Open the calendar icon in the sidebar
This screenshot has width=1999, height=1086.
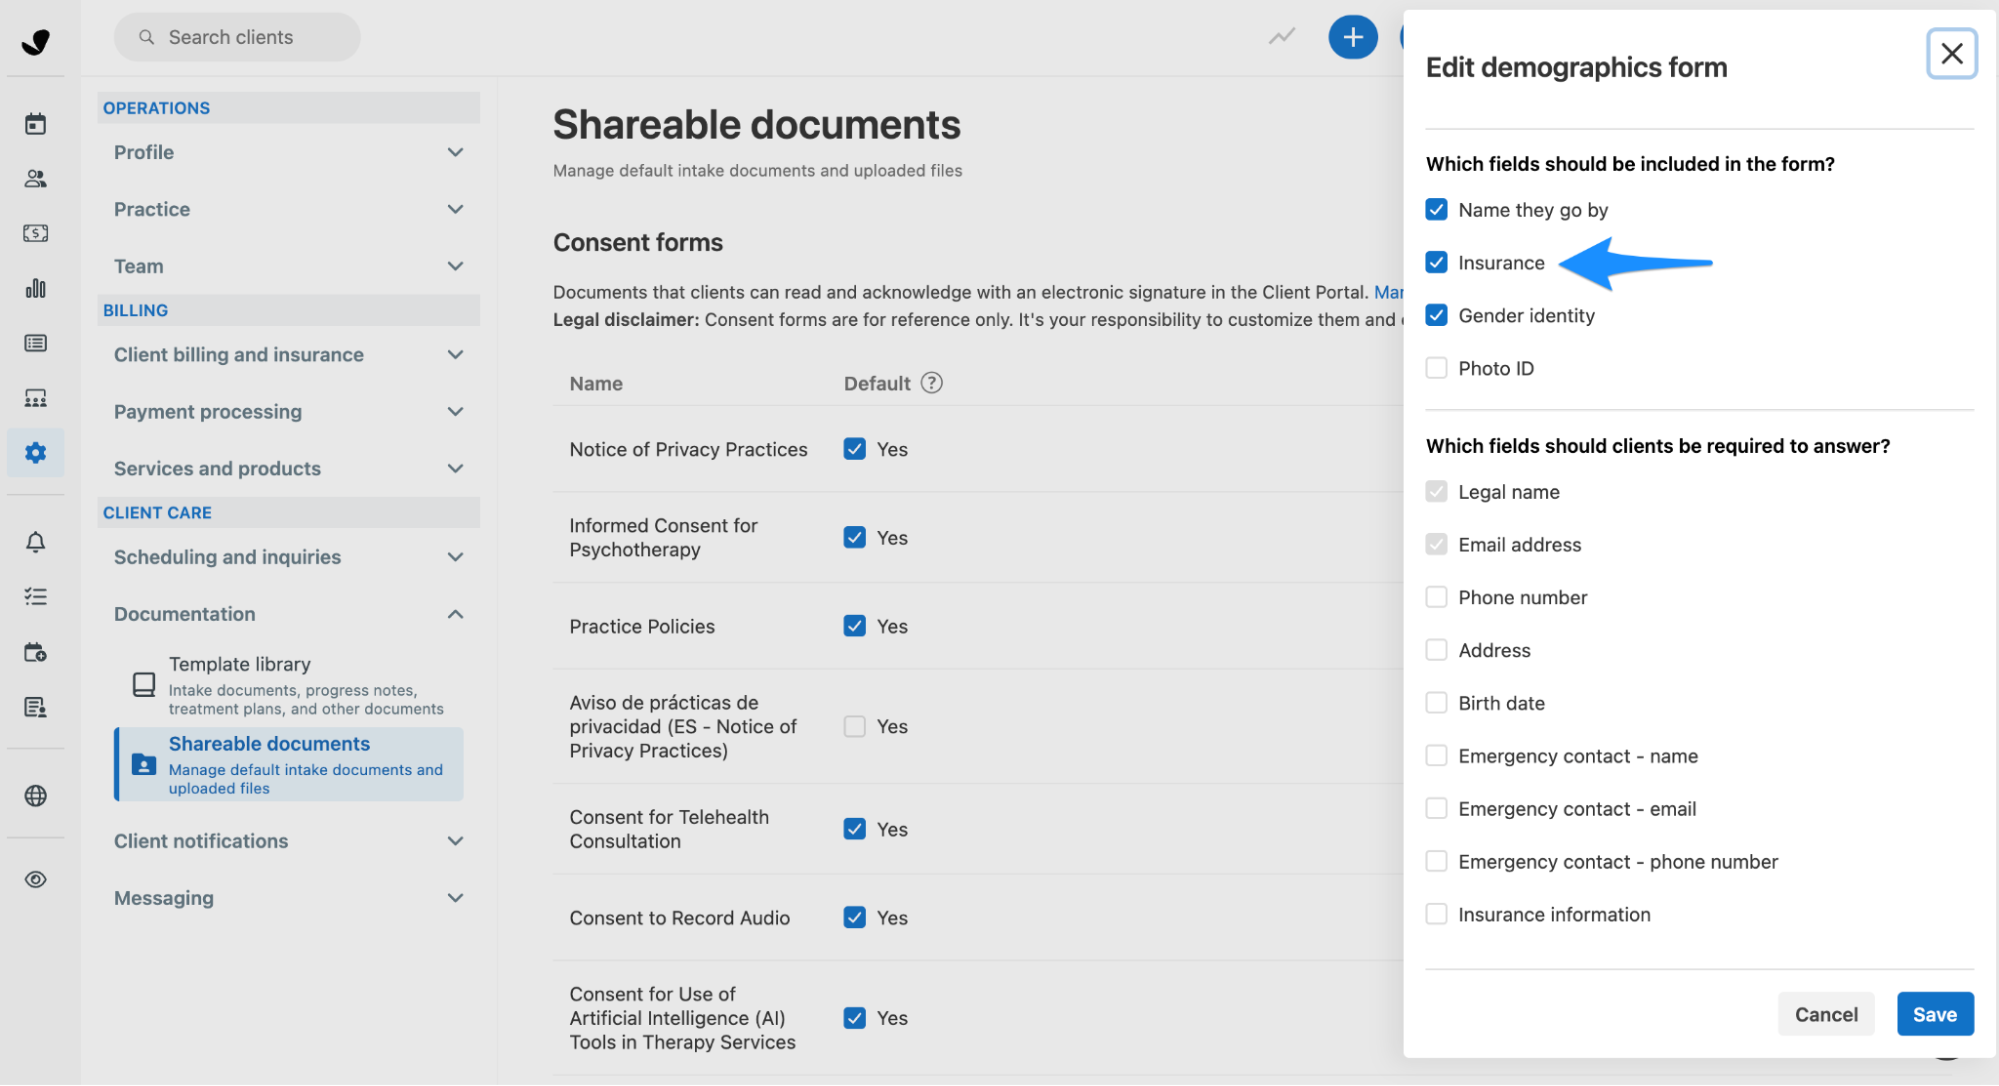coord(35,124)
